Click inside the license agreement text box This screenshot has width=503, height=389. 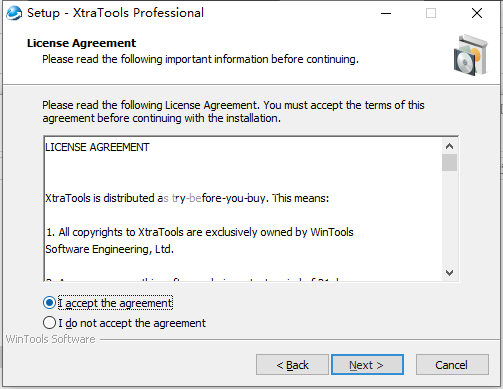pos(243,209)
